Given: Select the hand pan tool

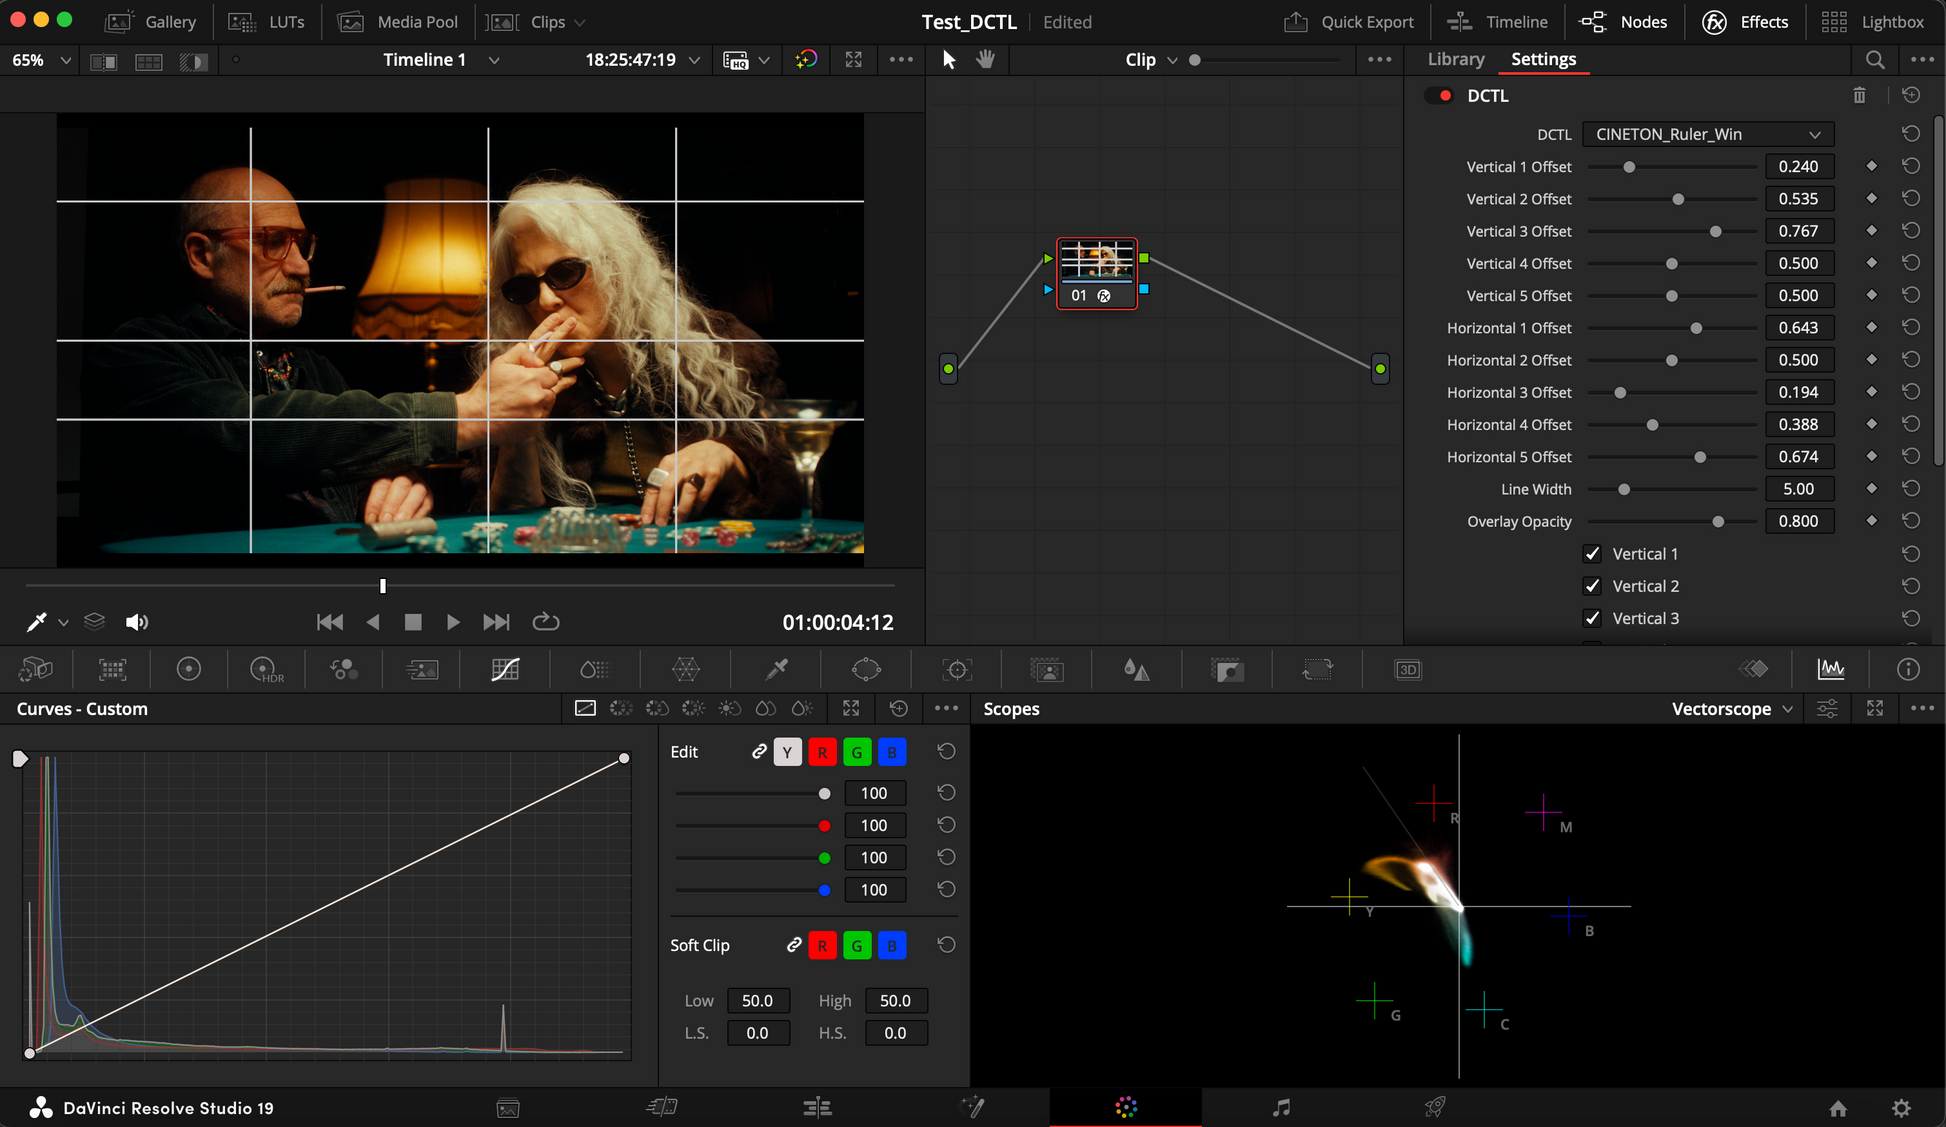Looking at the screenshot, I should (x=986, y=60).
